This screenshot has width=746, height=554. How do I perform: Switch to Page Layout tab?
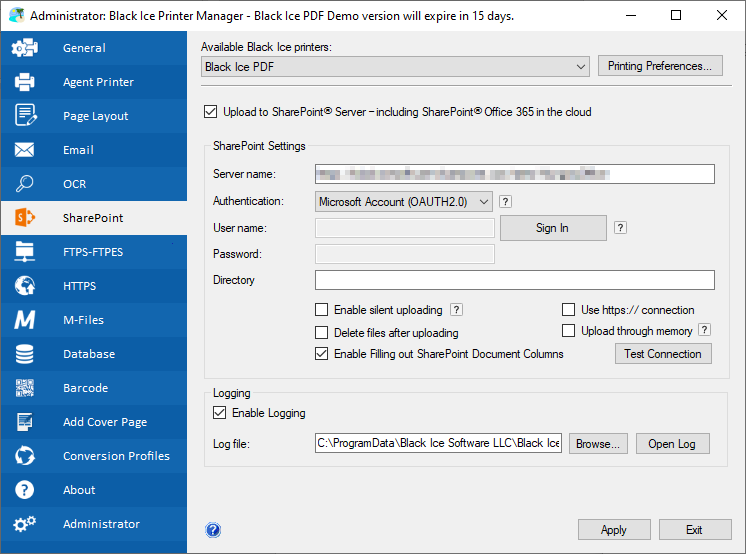click(x=96, y=116)
